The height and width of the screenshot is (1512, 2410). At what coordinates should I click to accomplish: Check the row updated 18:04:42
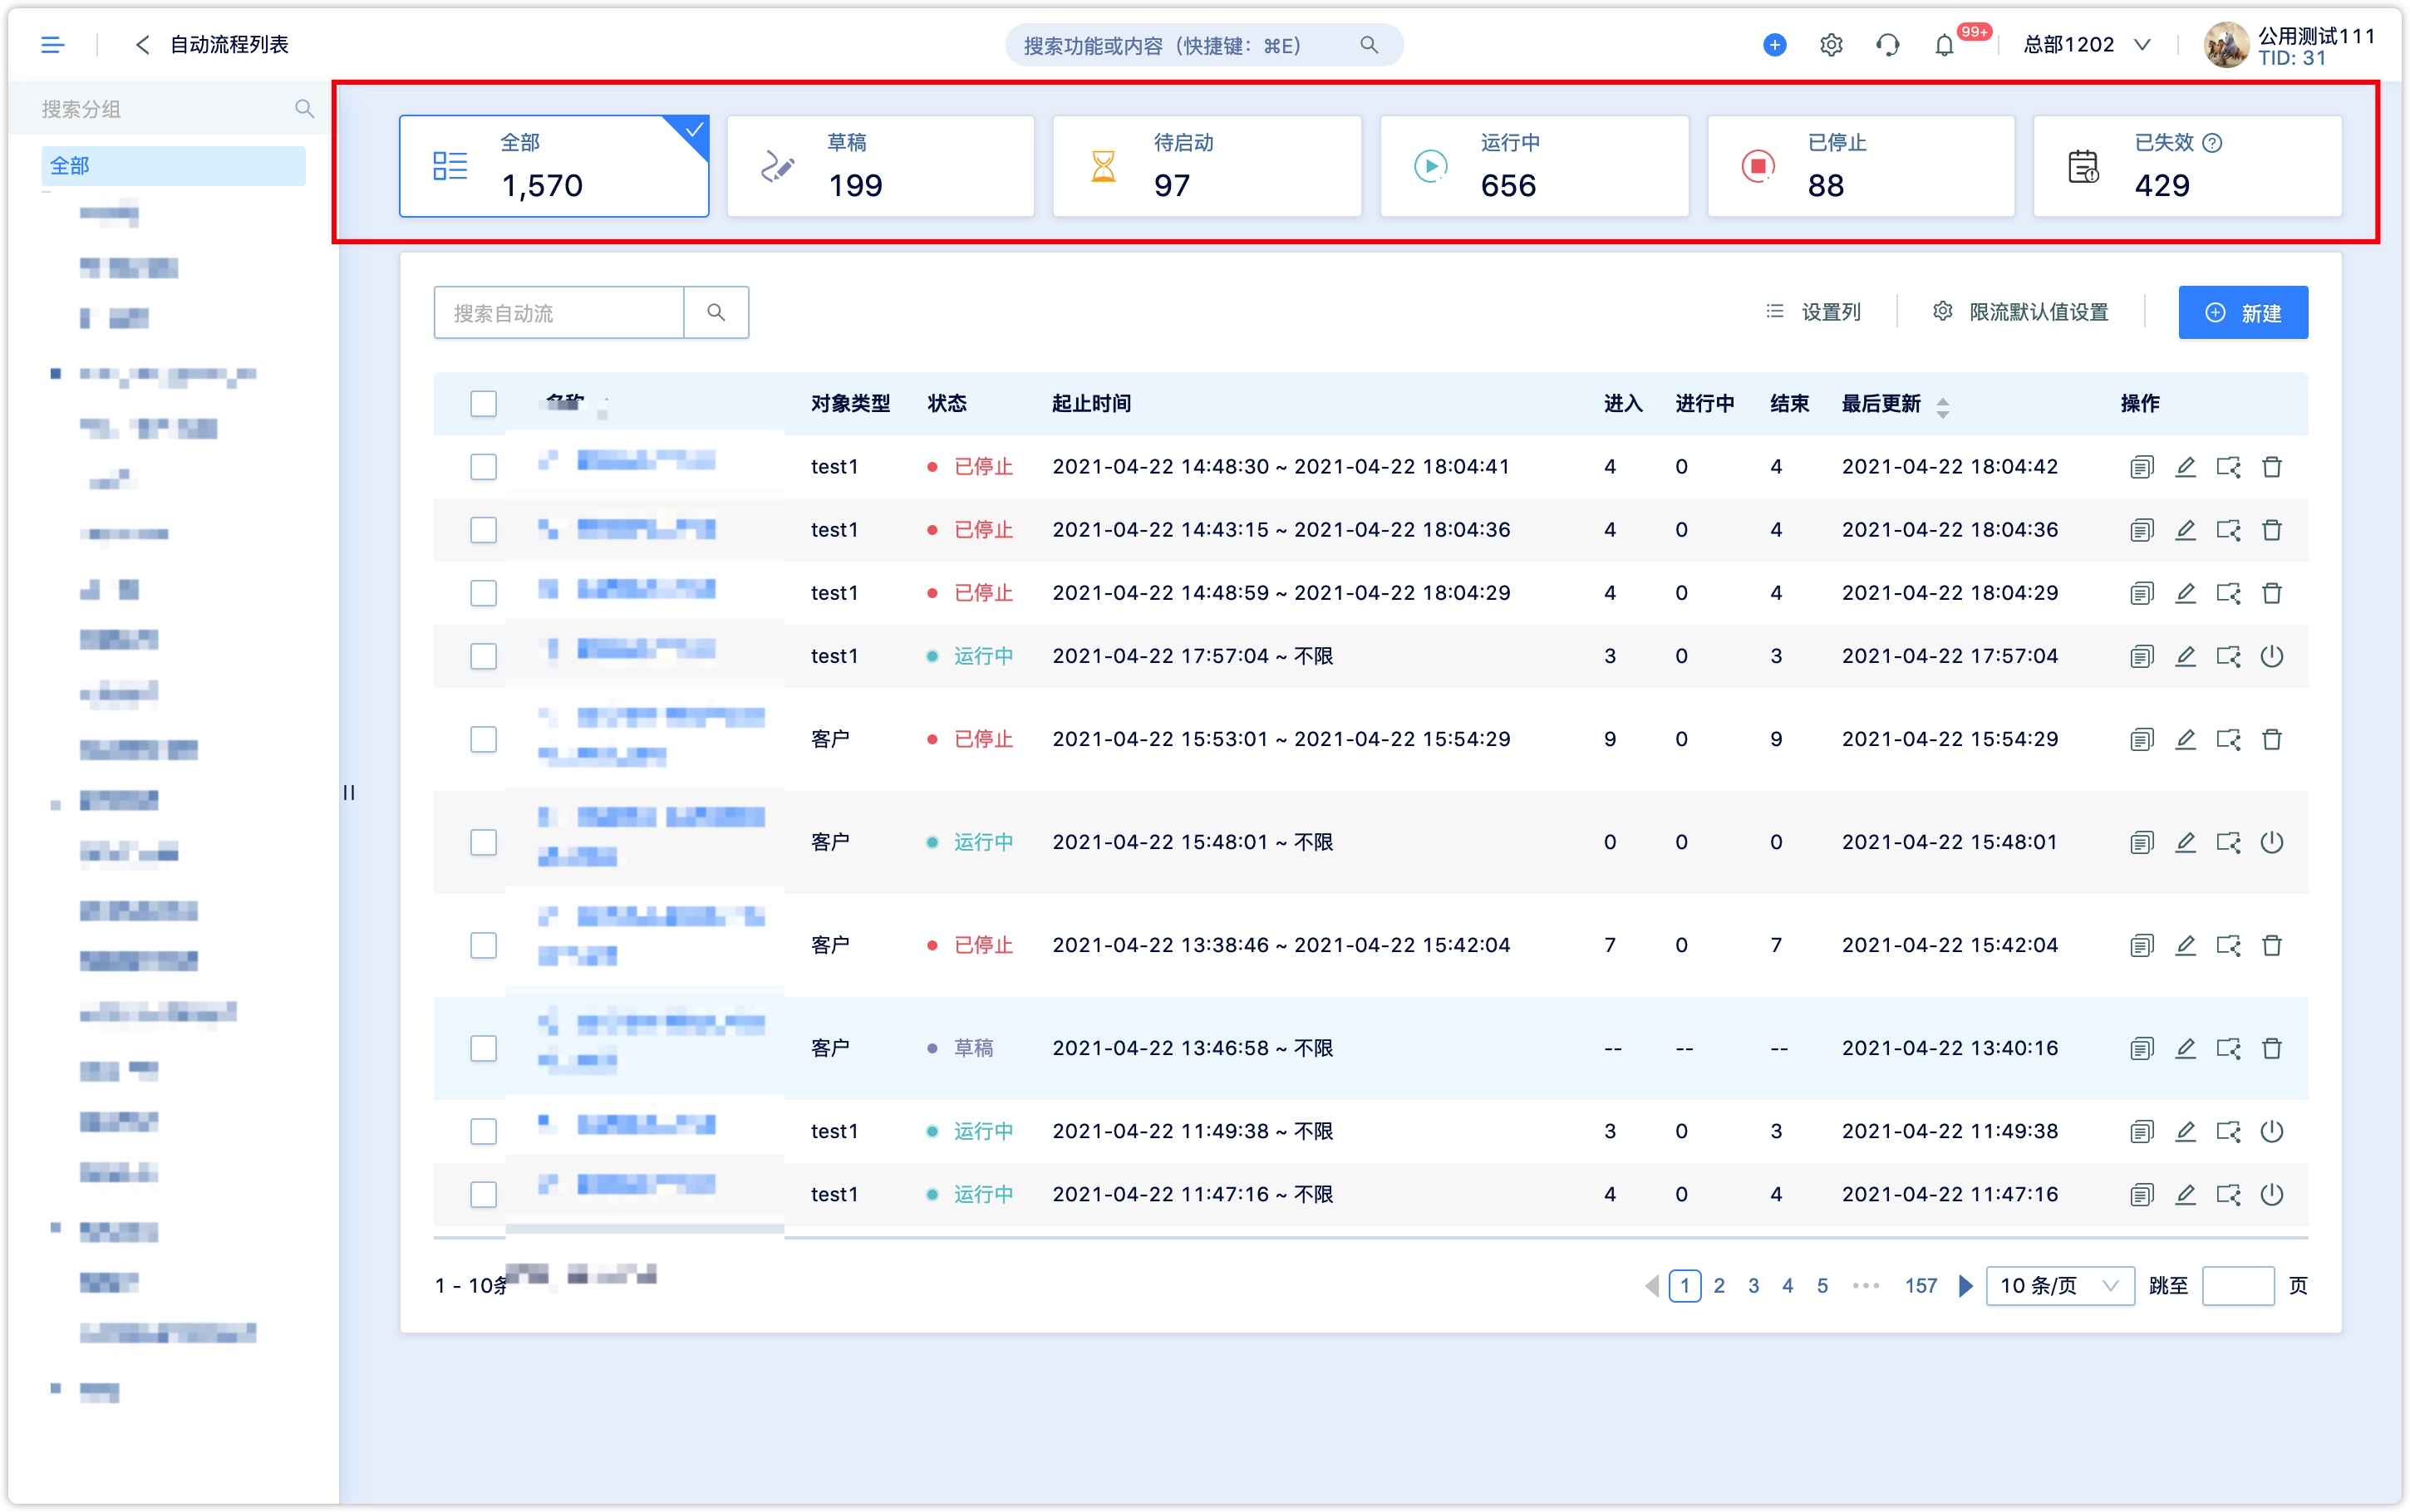pyautogui.click(x=483, y=467)
